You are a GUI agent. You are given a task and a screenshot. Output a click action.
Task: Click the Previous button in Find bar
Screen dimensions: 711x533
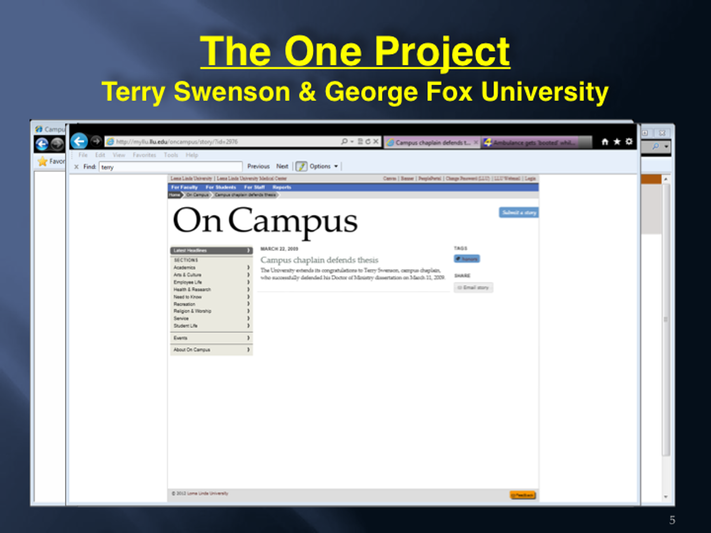(x=258, y=166)
